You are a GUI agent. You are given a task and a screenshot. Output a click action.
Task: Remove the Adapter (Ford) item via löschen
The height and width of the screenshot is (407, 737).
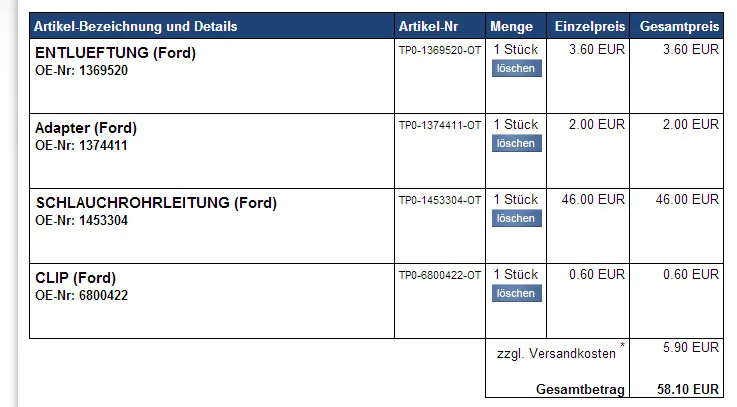(516, 144)
